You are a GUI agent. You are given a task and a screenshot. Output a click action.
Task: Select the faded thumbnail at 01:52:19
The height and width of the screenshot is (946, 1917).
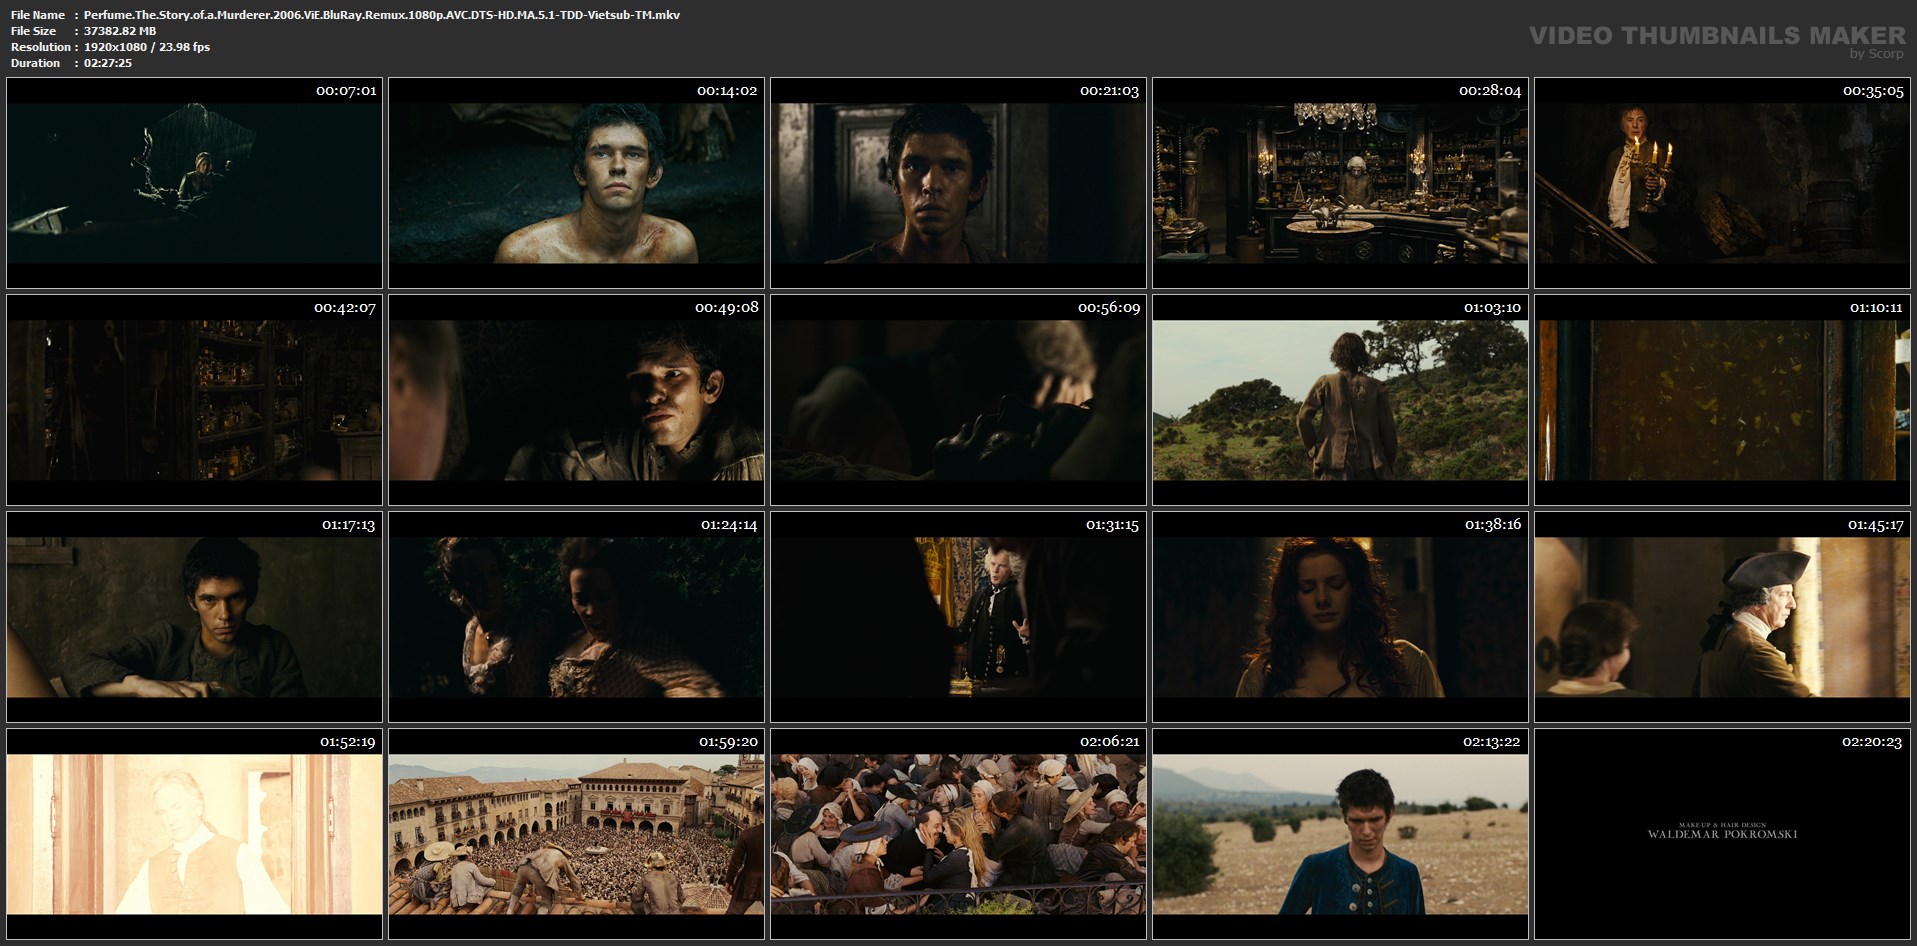(x=194, y=834)
